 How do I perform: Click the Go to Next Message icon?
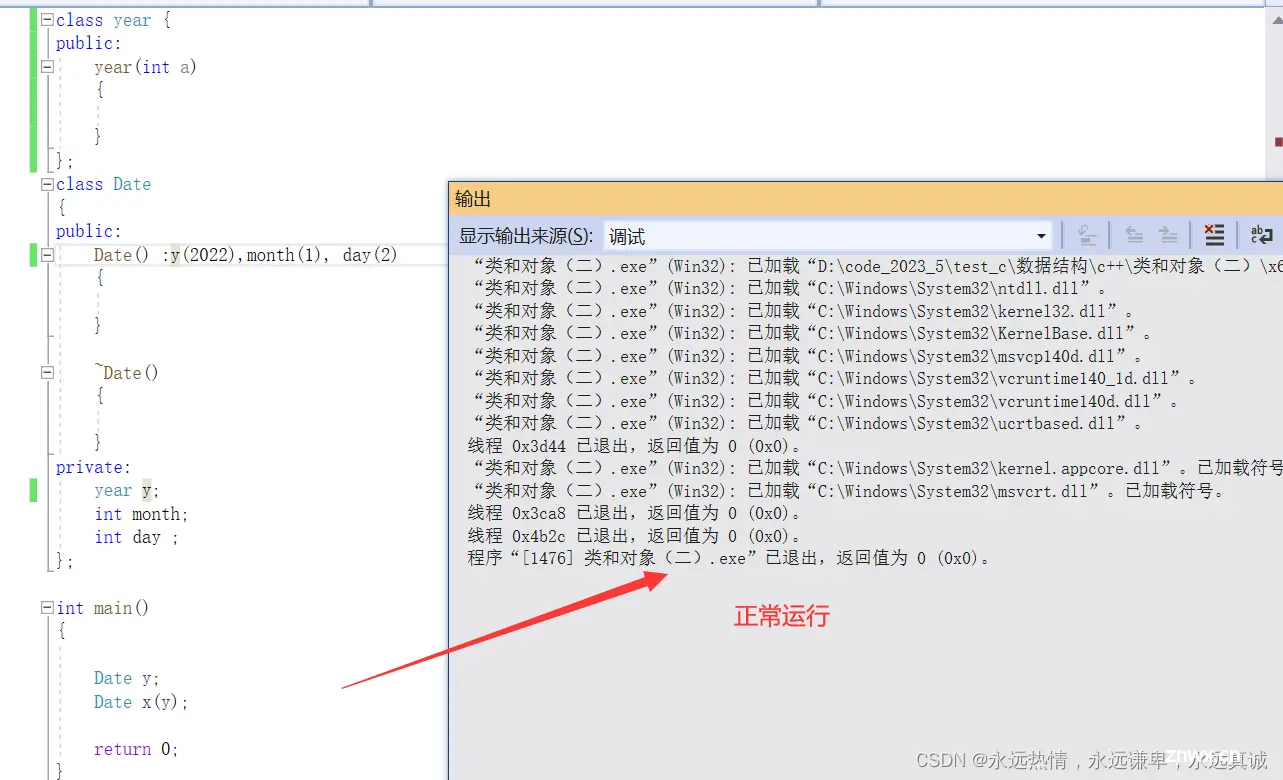(x=1168, y=235)
